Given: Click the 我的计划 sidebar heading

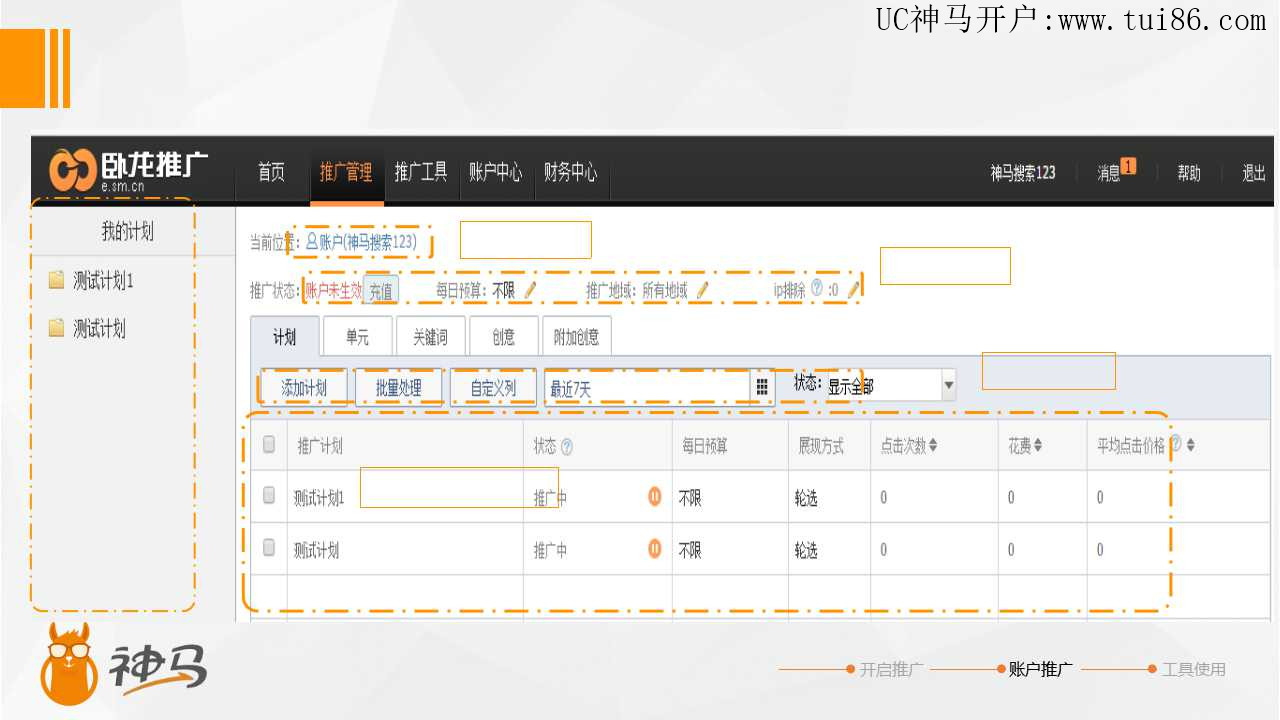Looking at the screenshot, I should coord(128,232).
